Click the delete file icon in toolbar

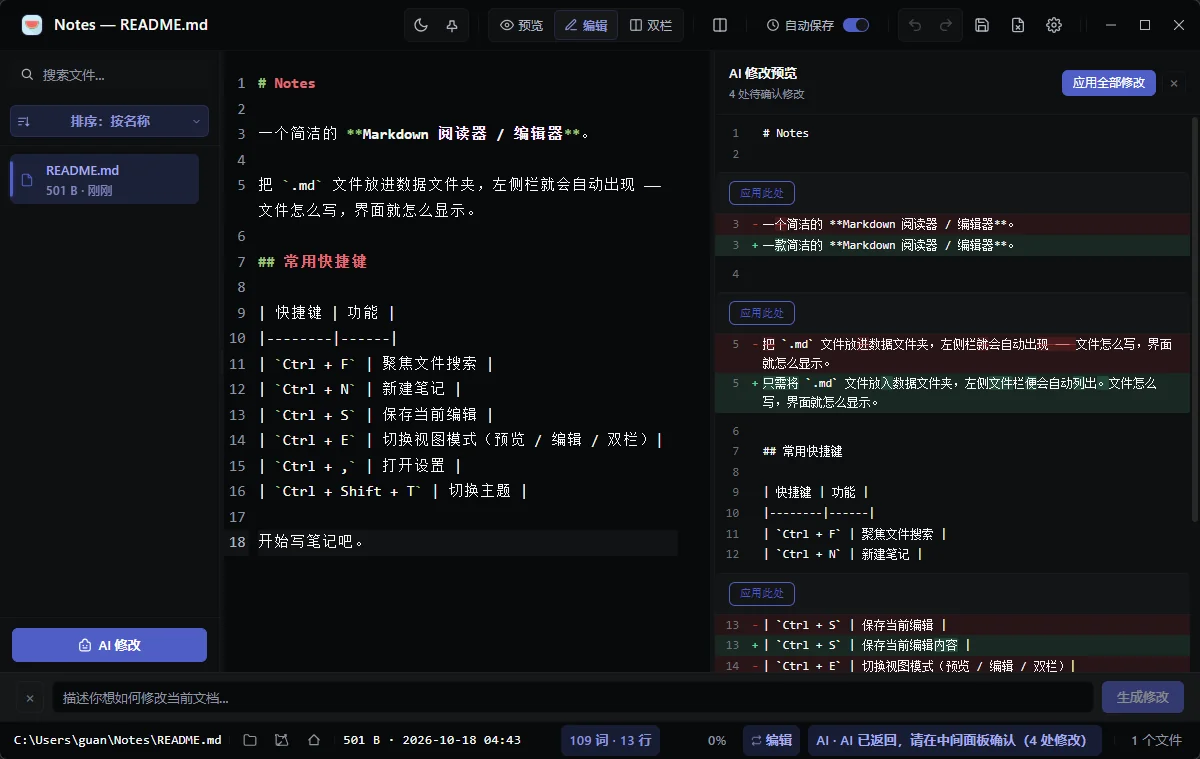1018,25
